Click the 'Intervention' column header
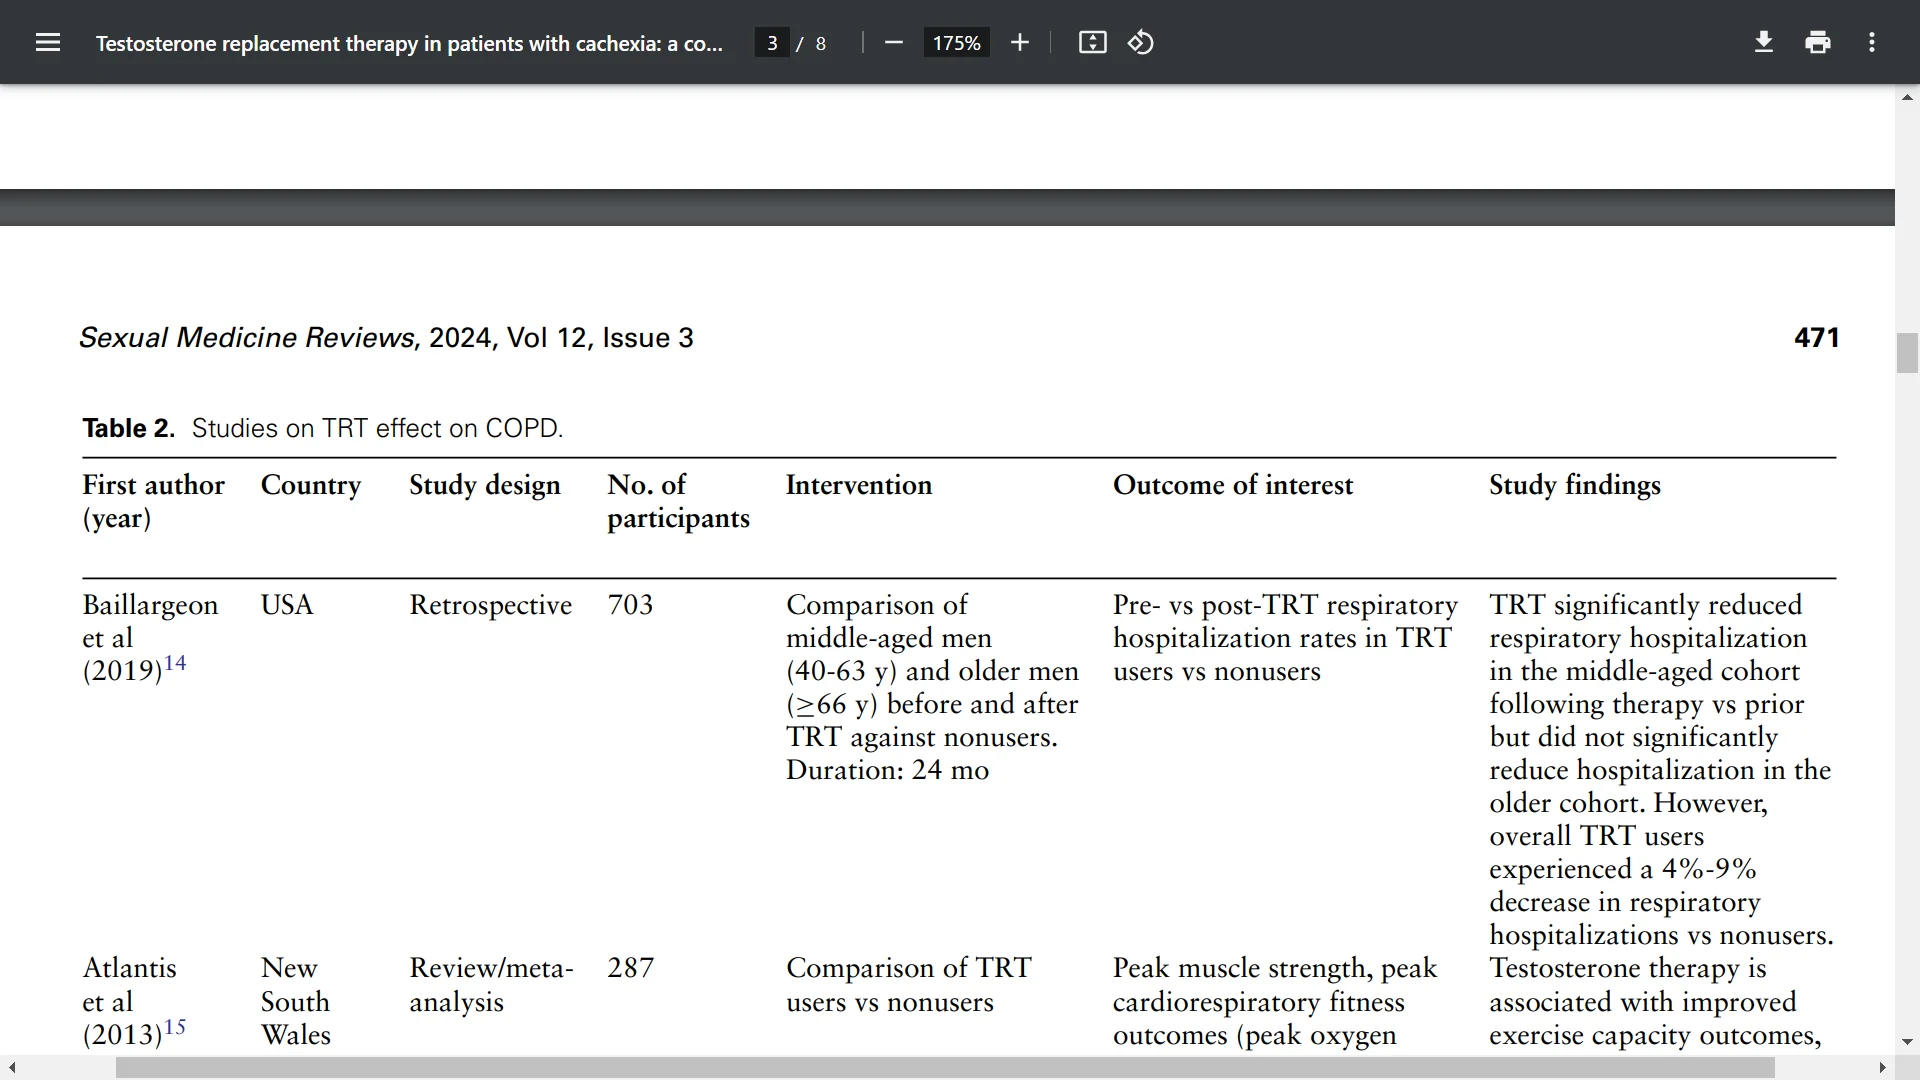The height and width of the screenshot is (1080, 1920). [858, 485]
